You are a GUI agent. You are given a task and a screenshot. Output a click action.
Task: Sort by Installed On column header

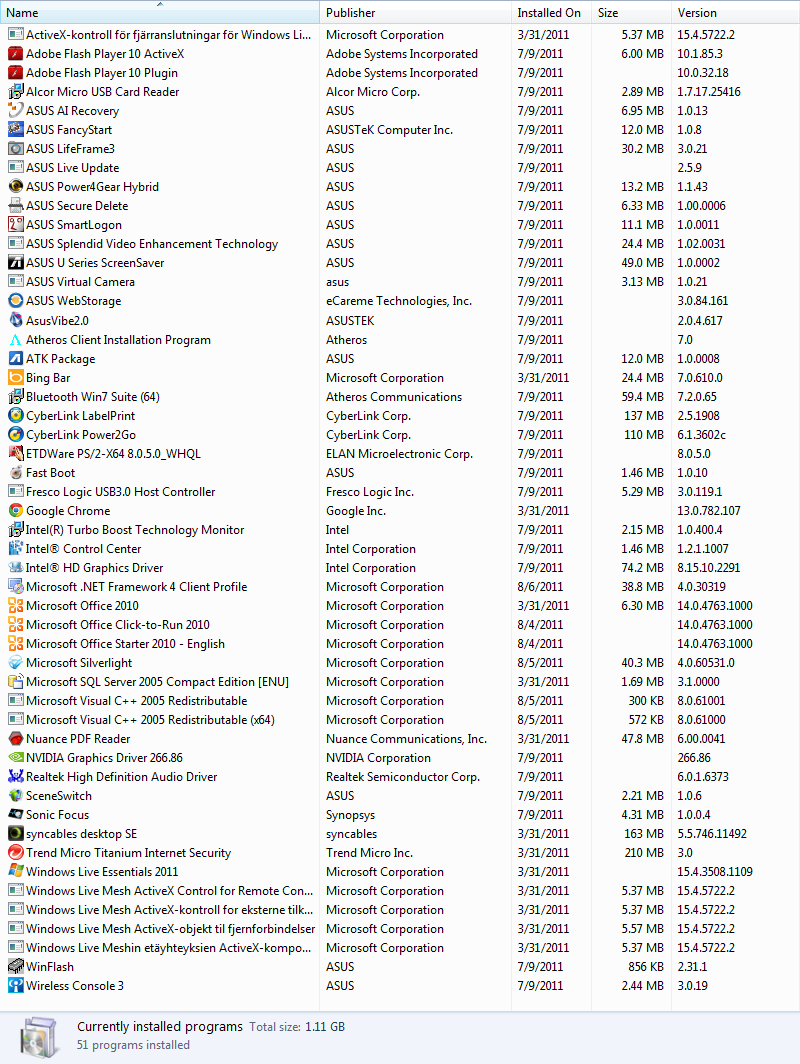tap(550, 13)
